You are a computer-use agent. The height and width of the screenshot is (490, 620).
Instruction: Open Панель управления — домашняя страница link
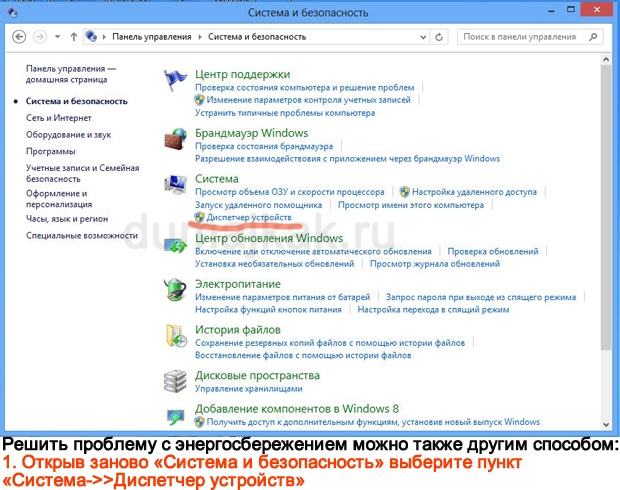[71, 74]
